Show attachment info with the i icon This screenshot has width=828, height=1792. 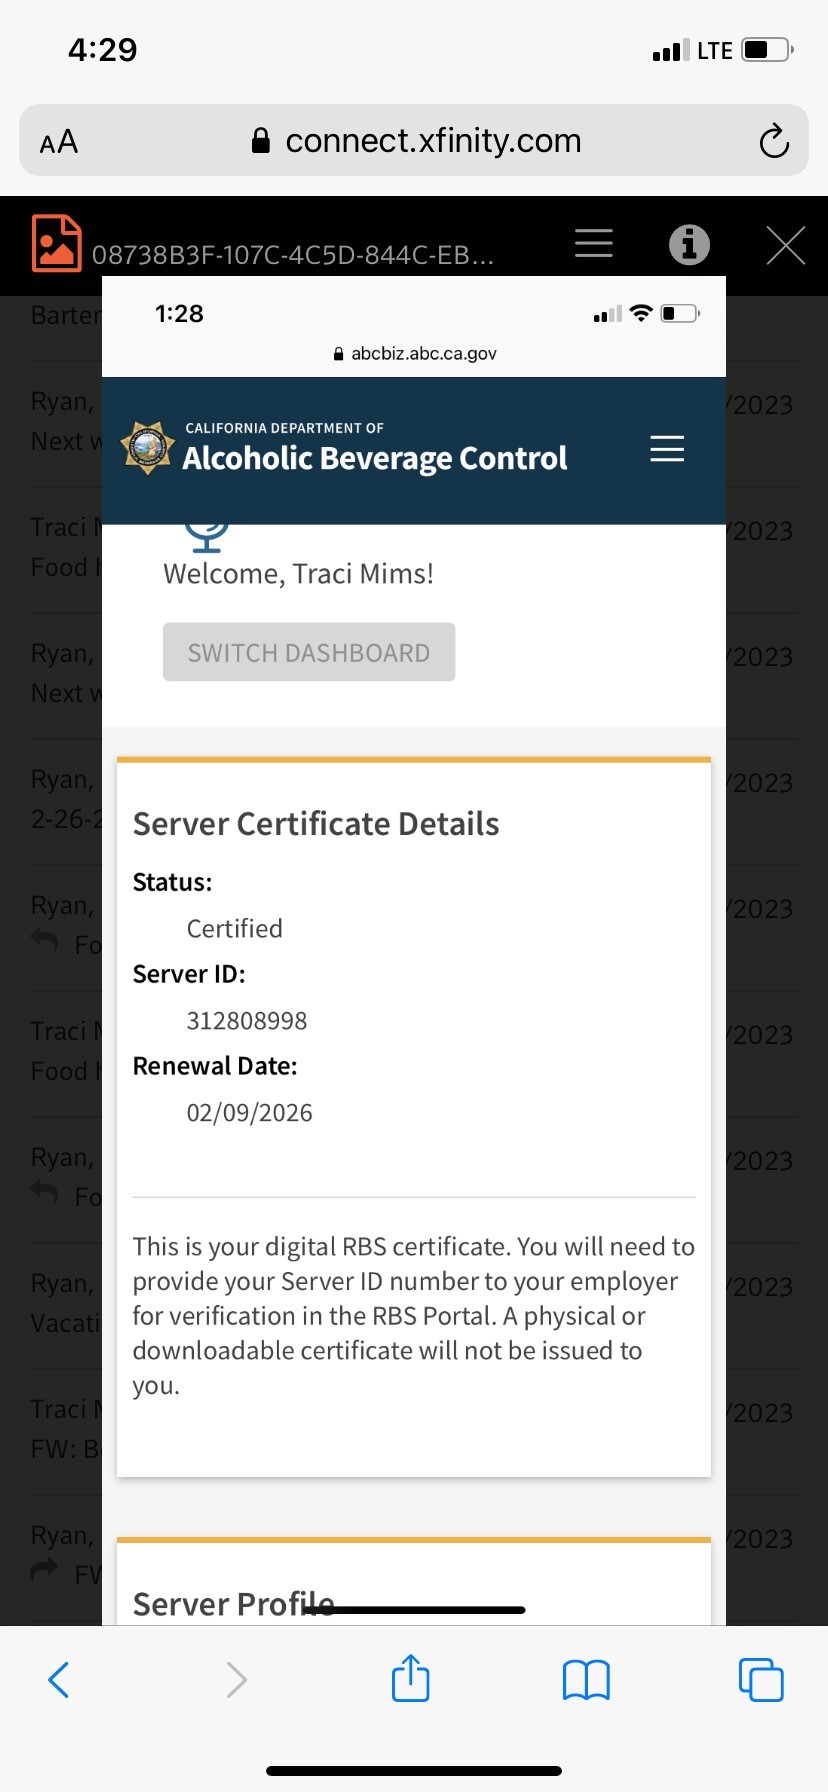click(689, 244)
